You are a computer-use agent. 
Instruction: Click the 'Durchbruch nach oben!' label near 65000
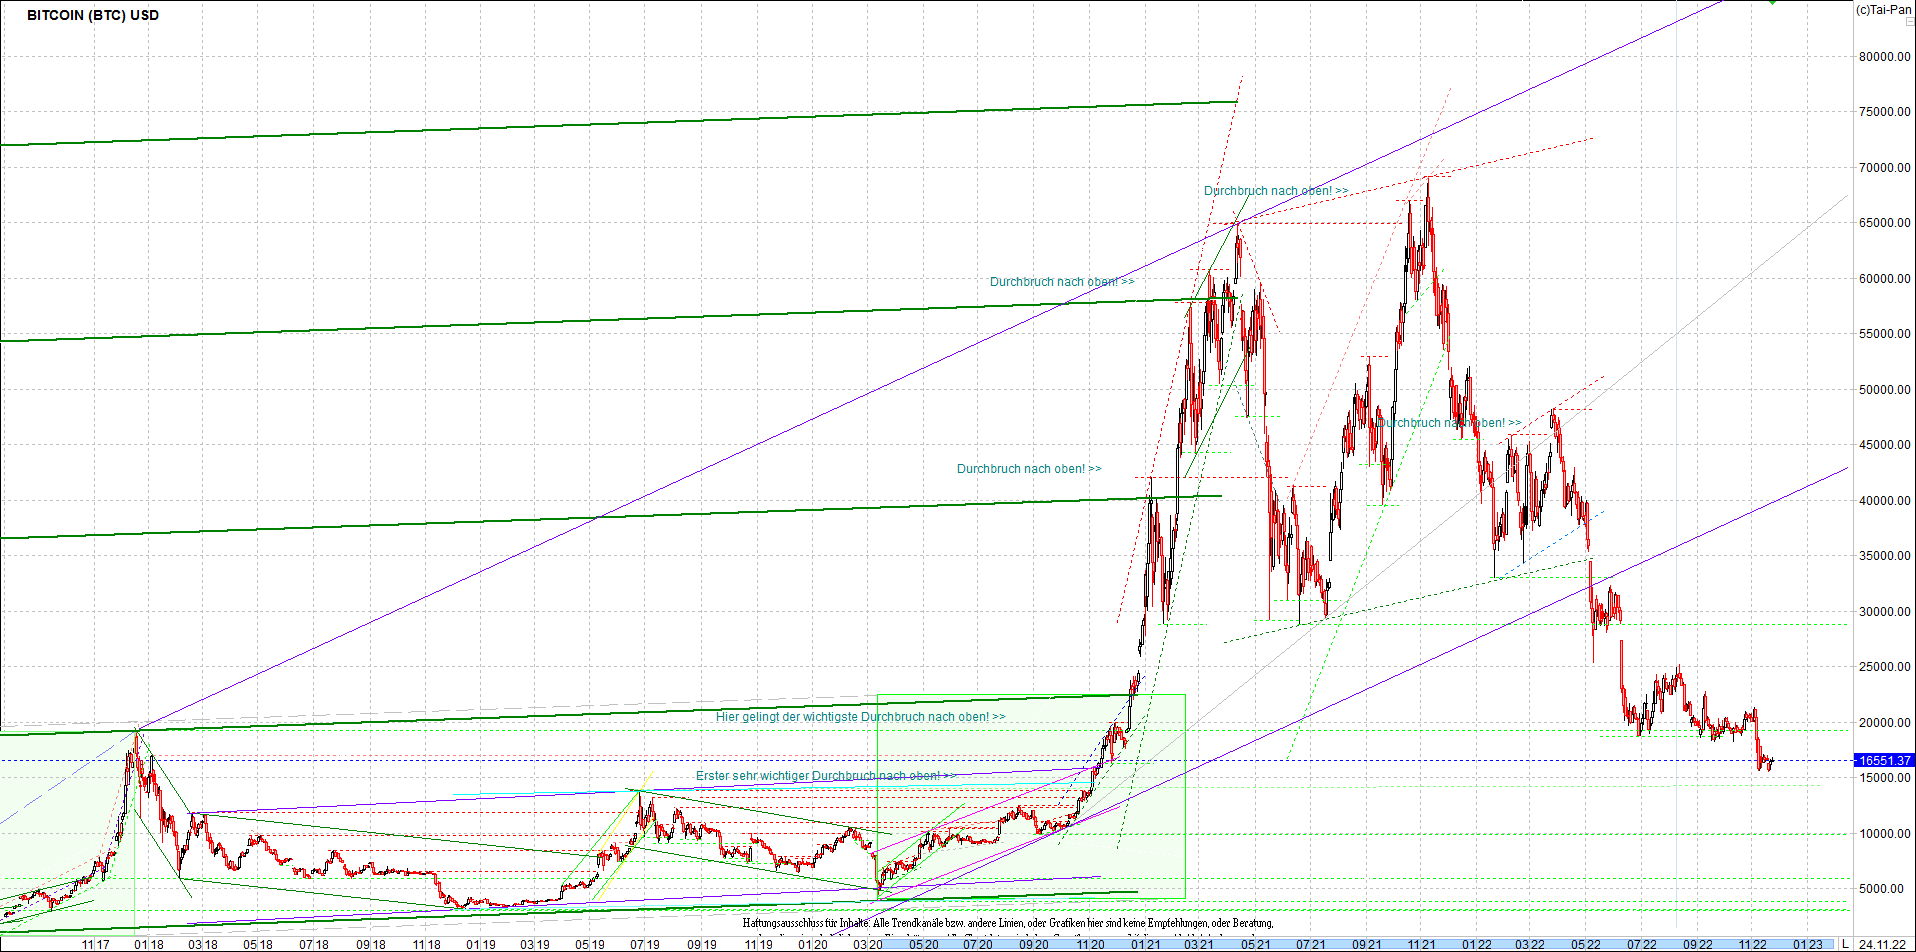(x=1276, y=191)
